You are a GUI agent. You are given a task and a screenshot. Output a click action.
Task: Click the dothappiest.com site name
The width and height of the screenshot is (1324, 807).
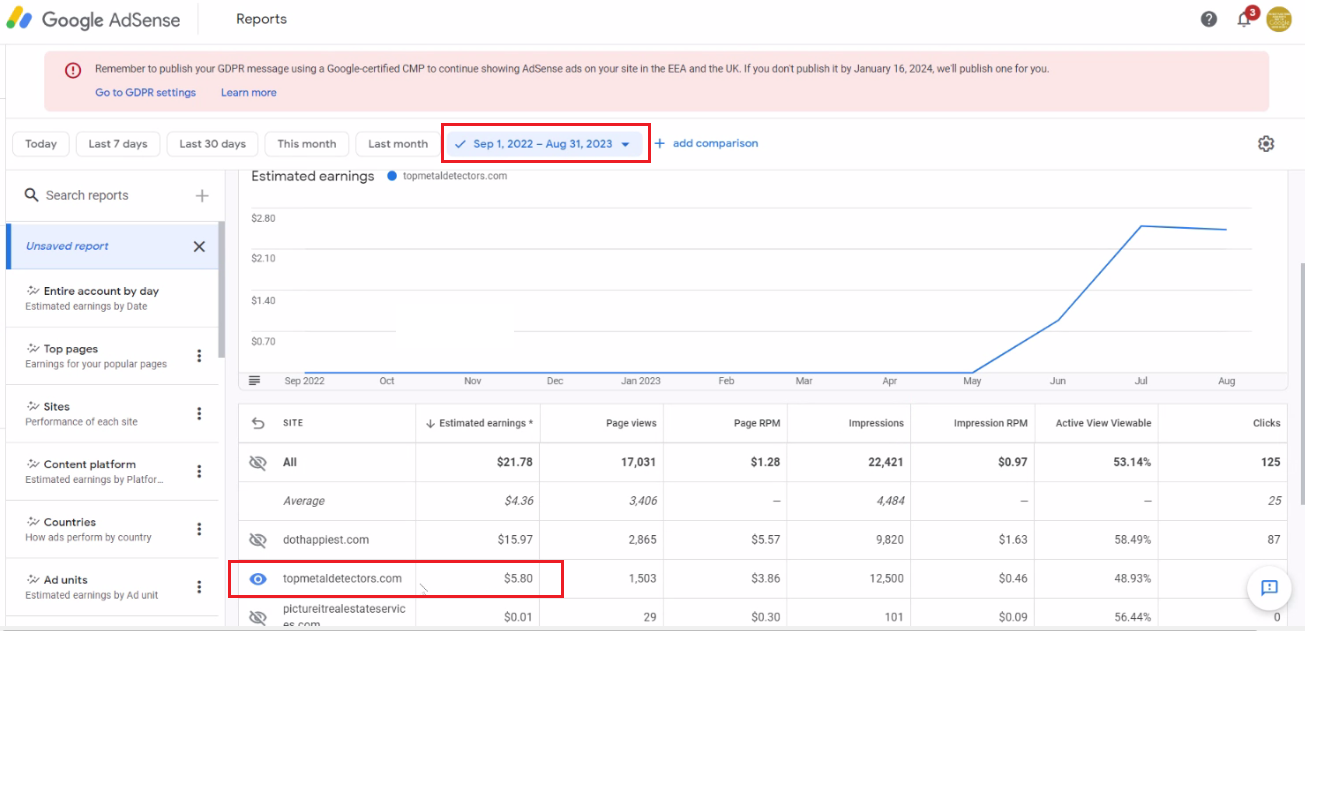click(326, 540)
